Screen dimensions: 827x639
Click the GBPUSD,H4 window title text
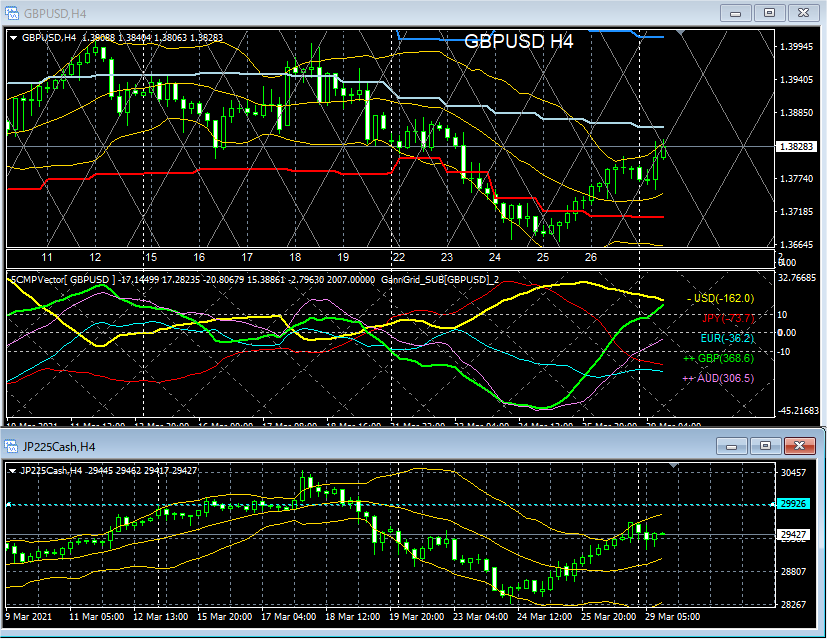click(55, 14)
